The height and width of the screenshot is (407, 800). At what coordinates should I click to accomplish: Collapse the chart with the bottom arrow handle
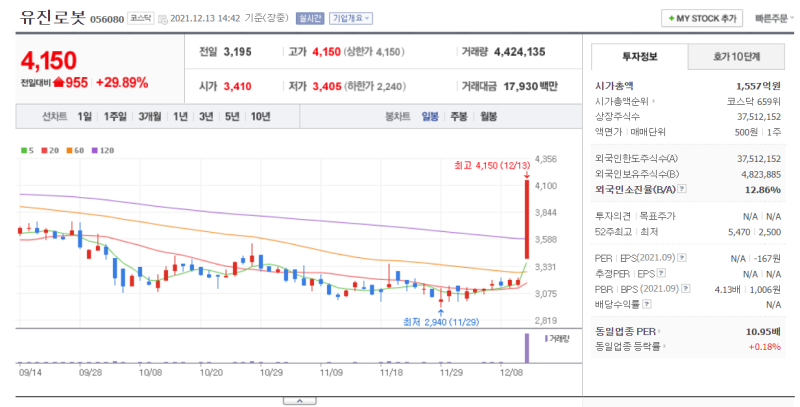[299, 401]
